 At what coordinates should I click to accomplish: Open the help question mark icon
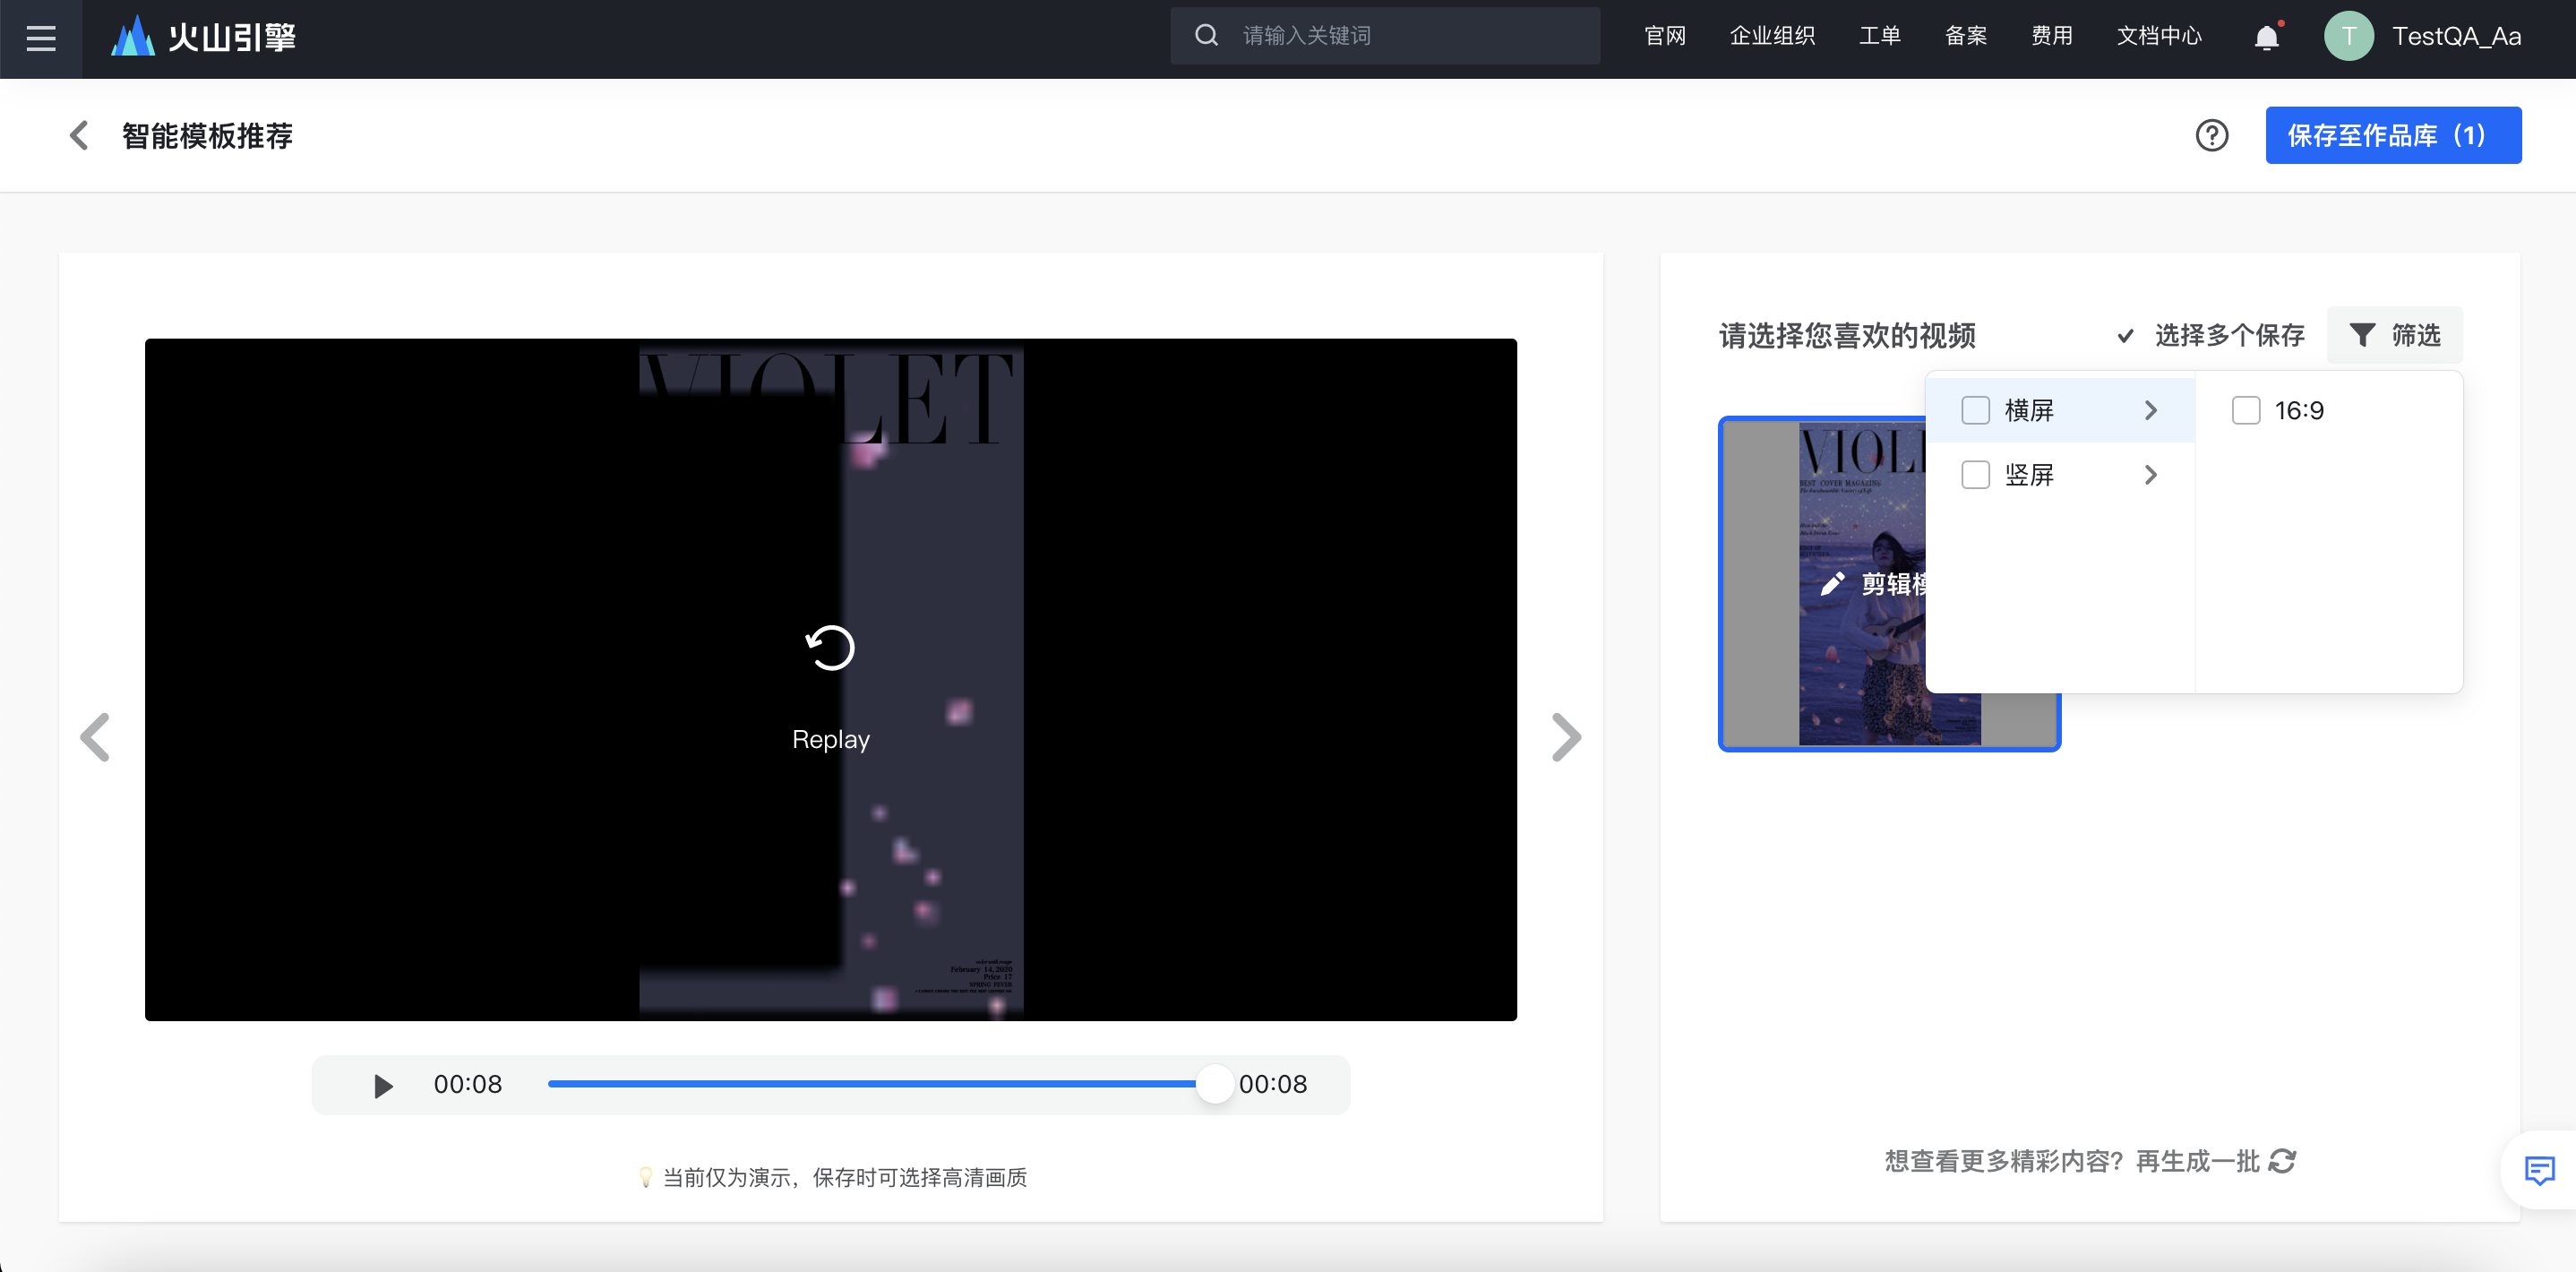(x=2212, y=135)
